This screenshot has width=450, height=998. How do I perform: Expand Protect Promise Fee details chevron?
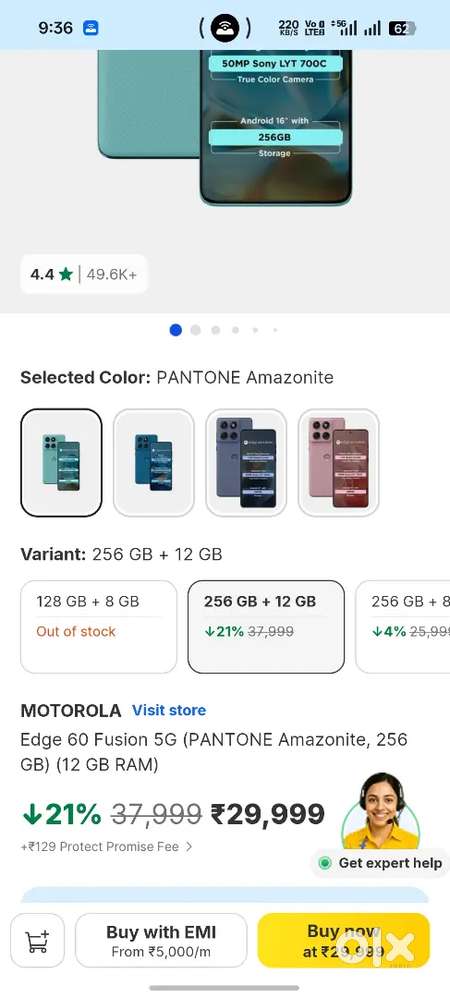coord(188,847)
